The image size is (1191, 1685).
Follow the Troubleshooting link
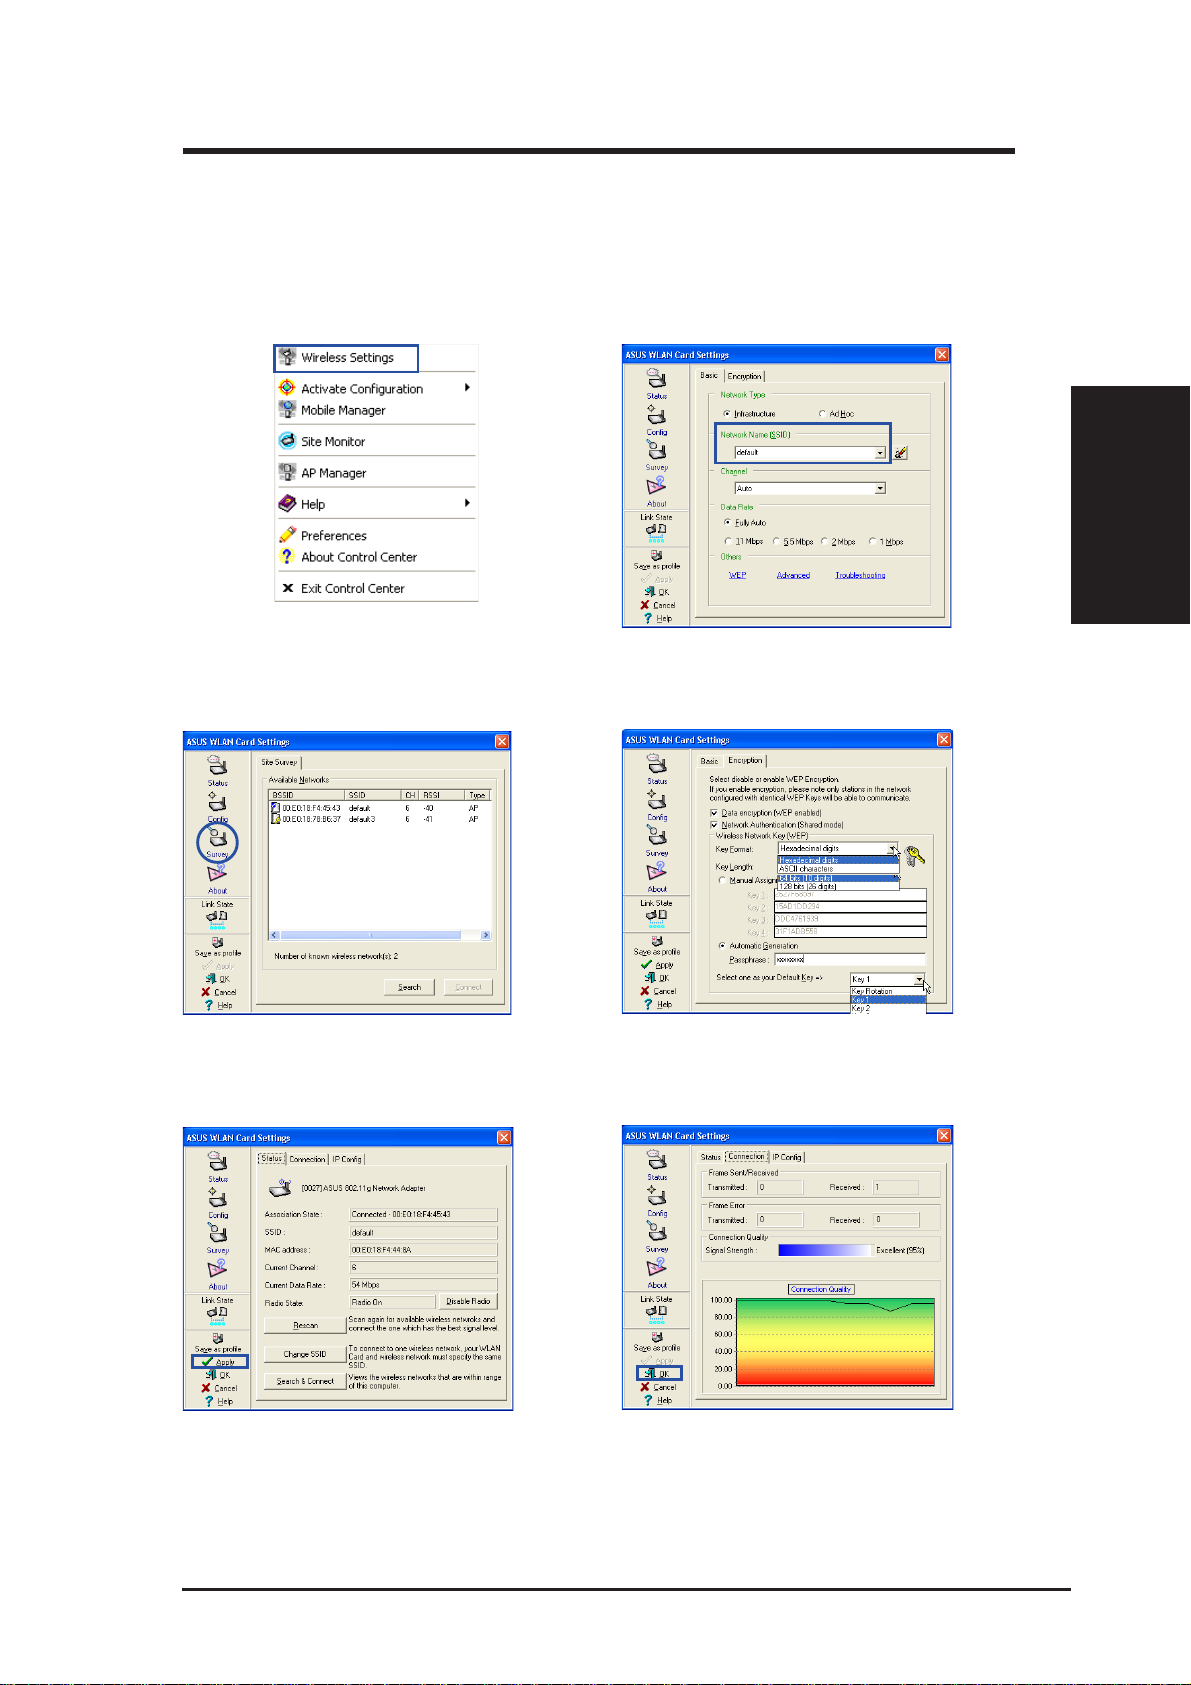860,575
